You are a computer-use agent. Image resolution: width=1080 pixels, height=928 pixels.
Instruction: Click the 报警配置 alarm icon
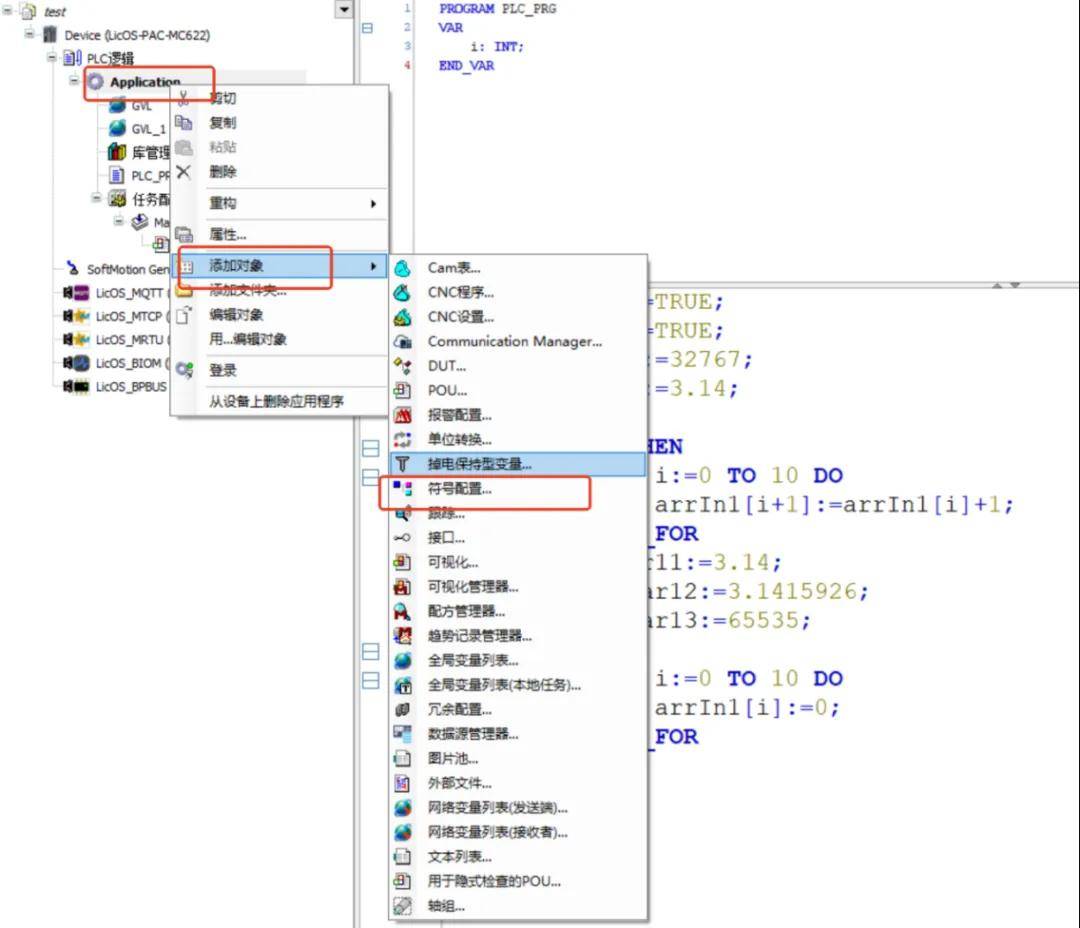pyautogui.click(x=402, y=415)
